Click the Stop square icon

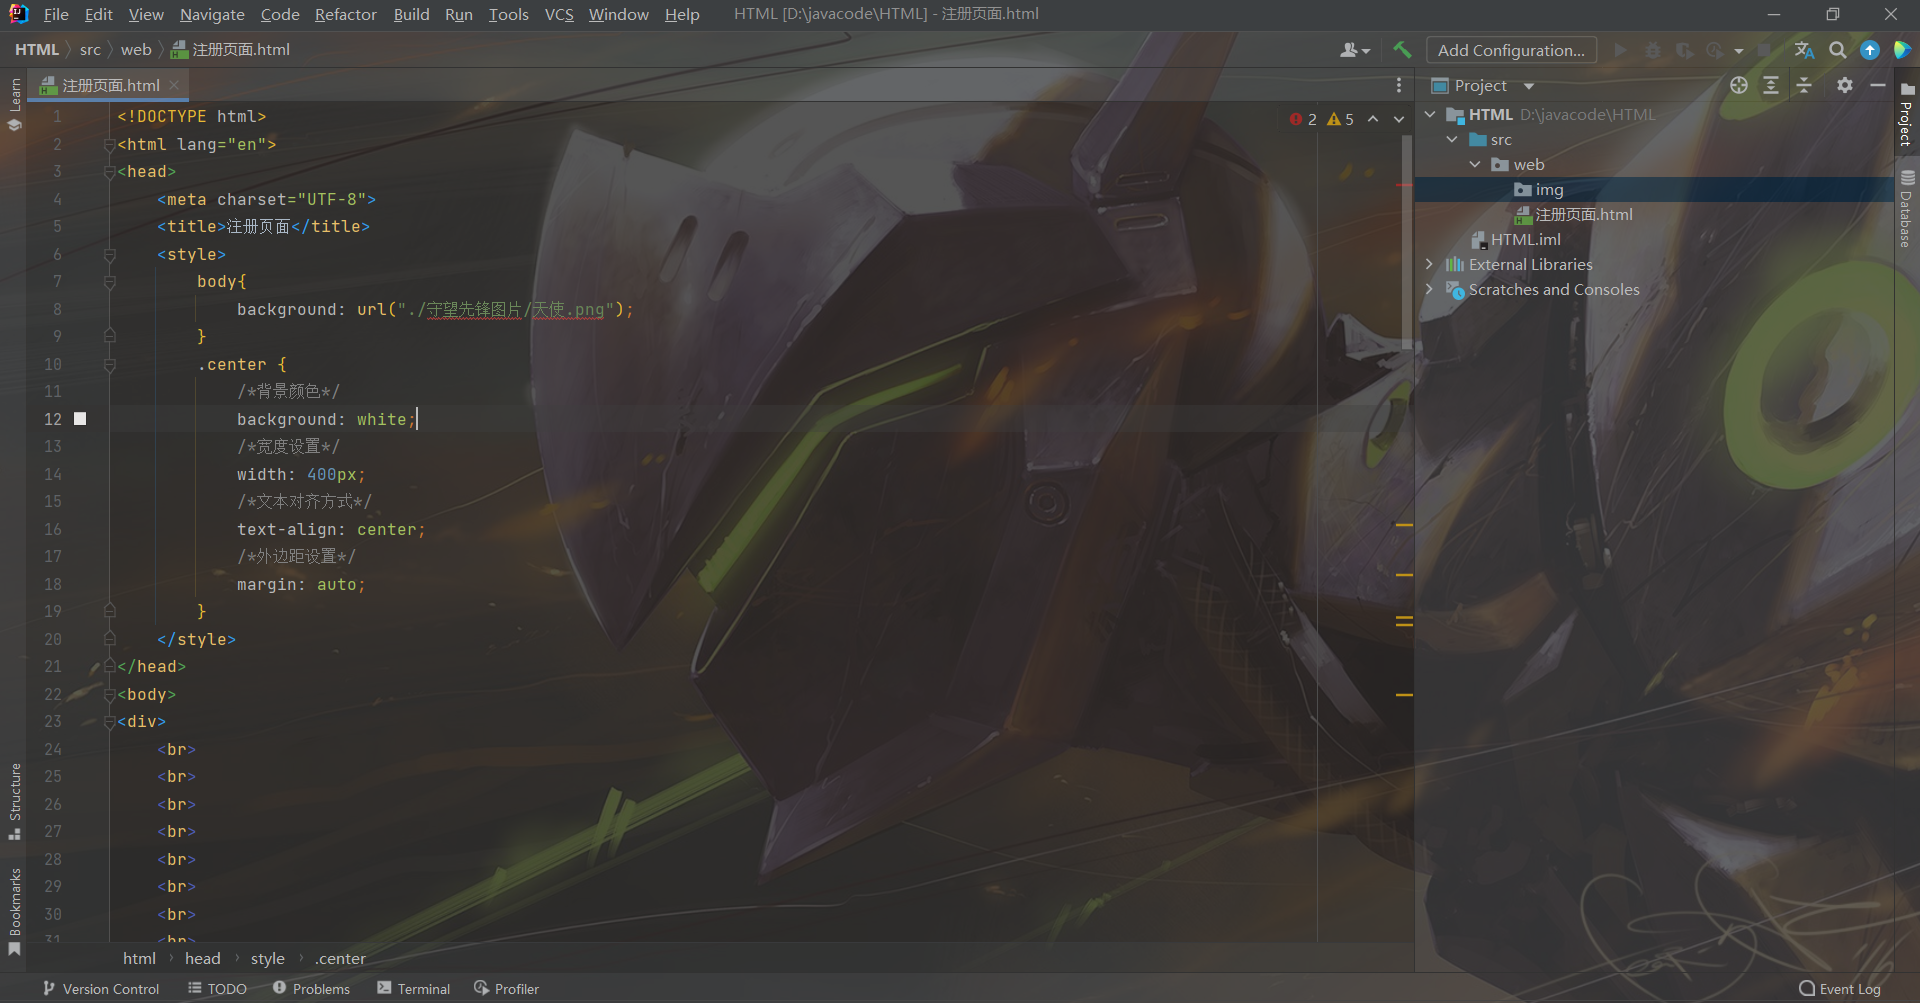point(1765,50)
